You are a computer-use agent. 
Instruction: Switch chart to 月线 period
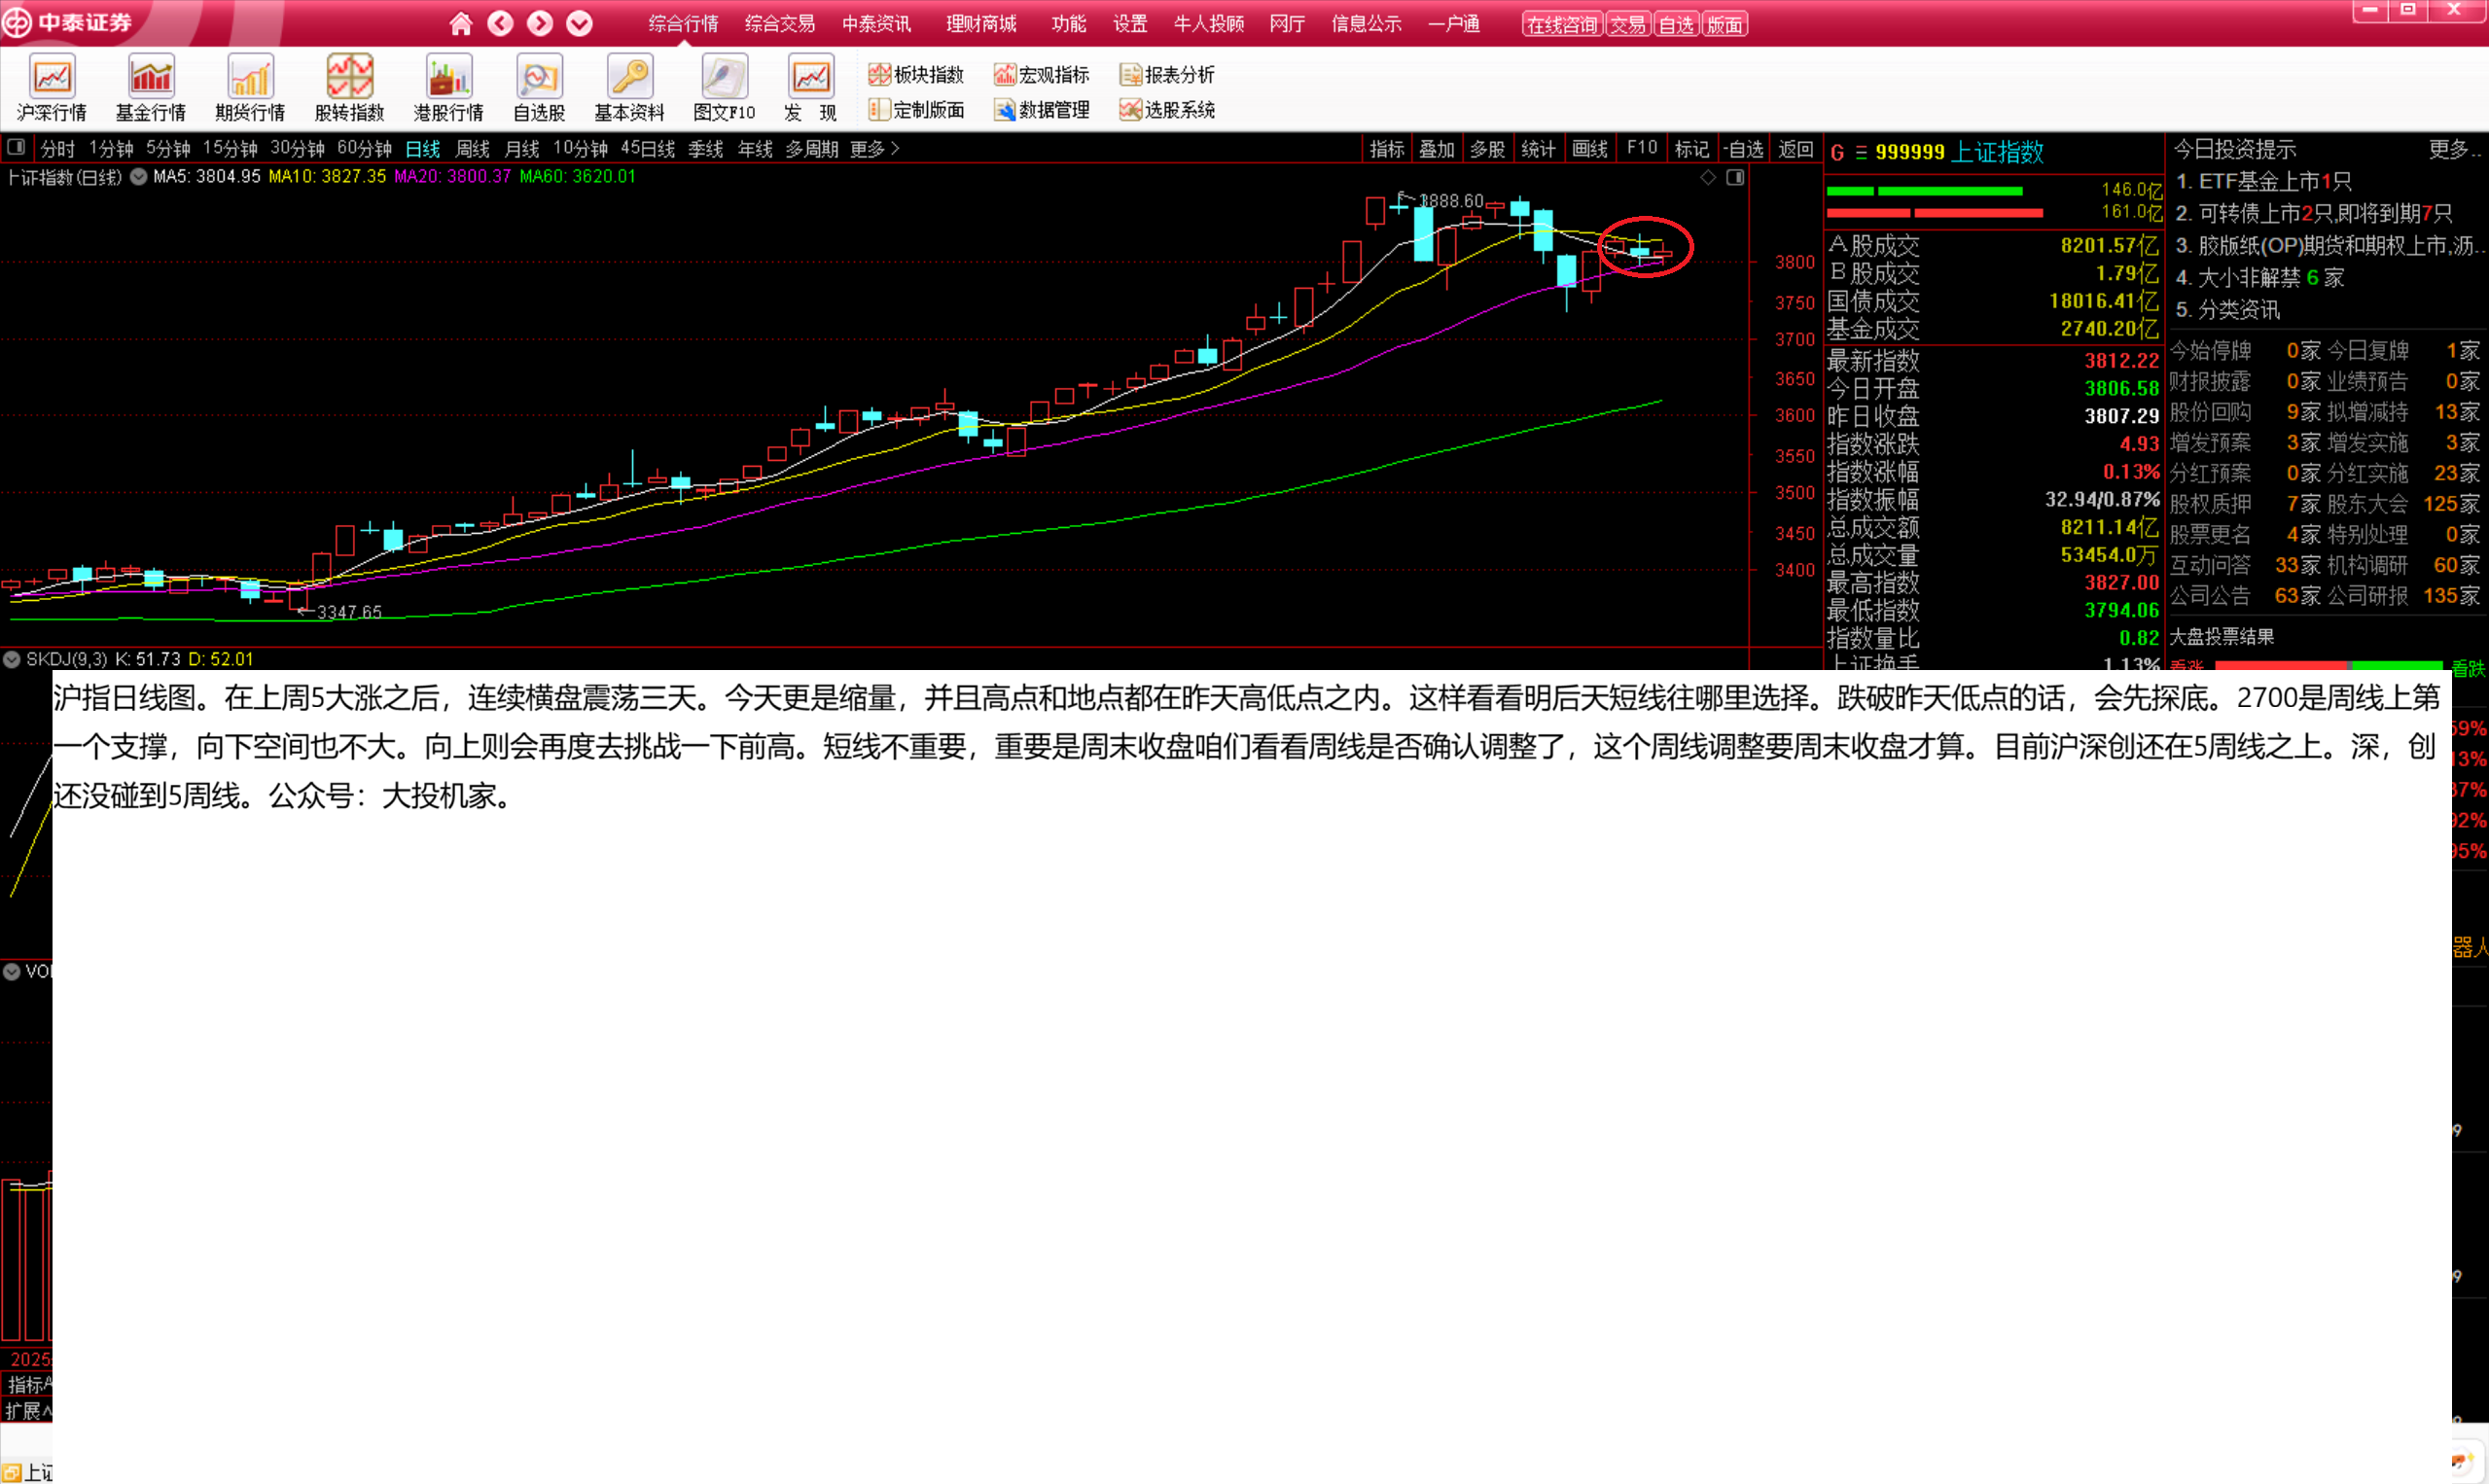pos(522,149)
